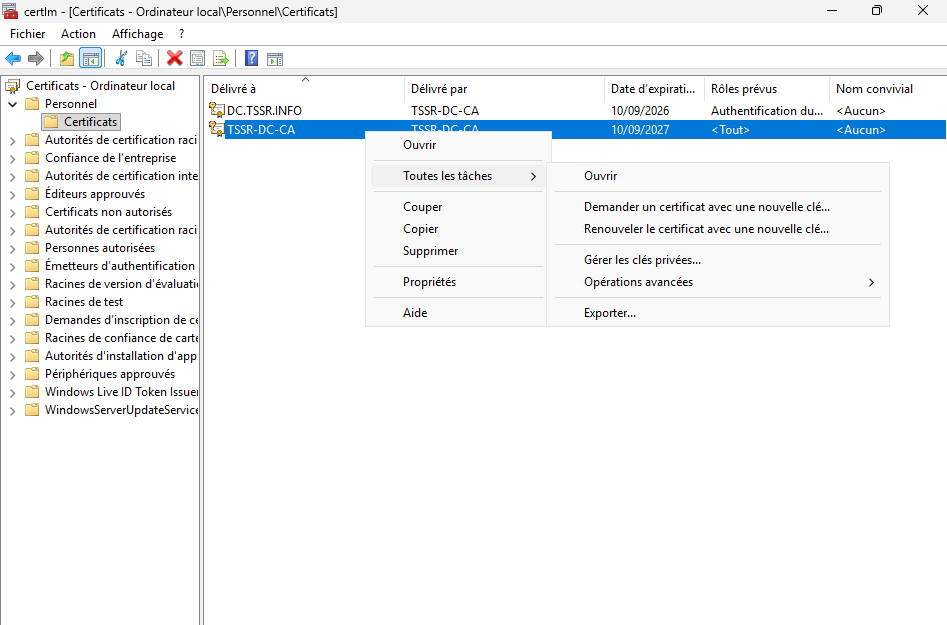This screenshot has height=625, width=947.
Task: Click the blue Back arrow in toolbar
Action: pyautogui.click(x=13, y=58)
